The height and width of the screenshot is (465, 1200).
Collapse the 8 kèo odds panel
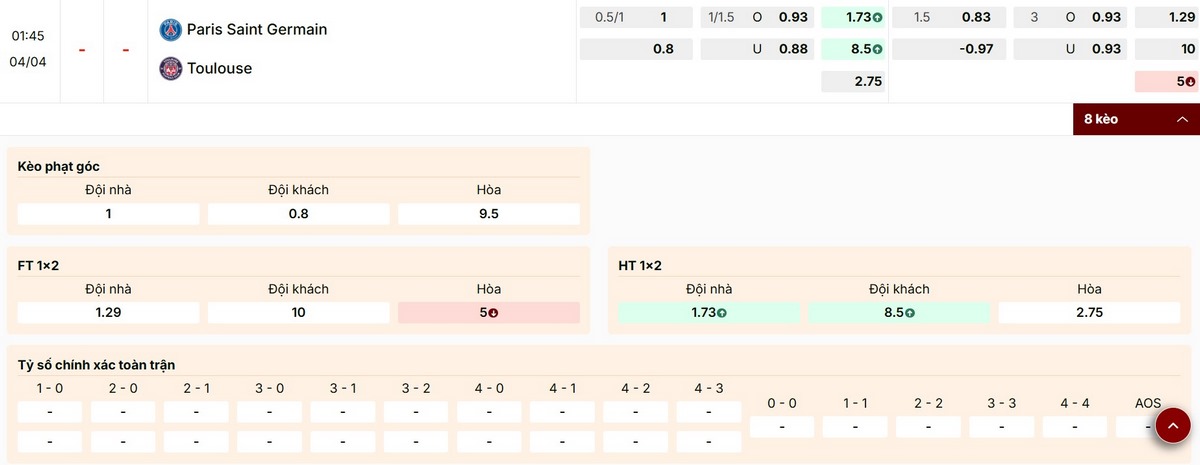click(1135, 119)
